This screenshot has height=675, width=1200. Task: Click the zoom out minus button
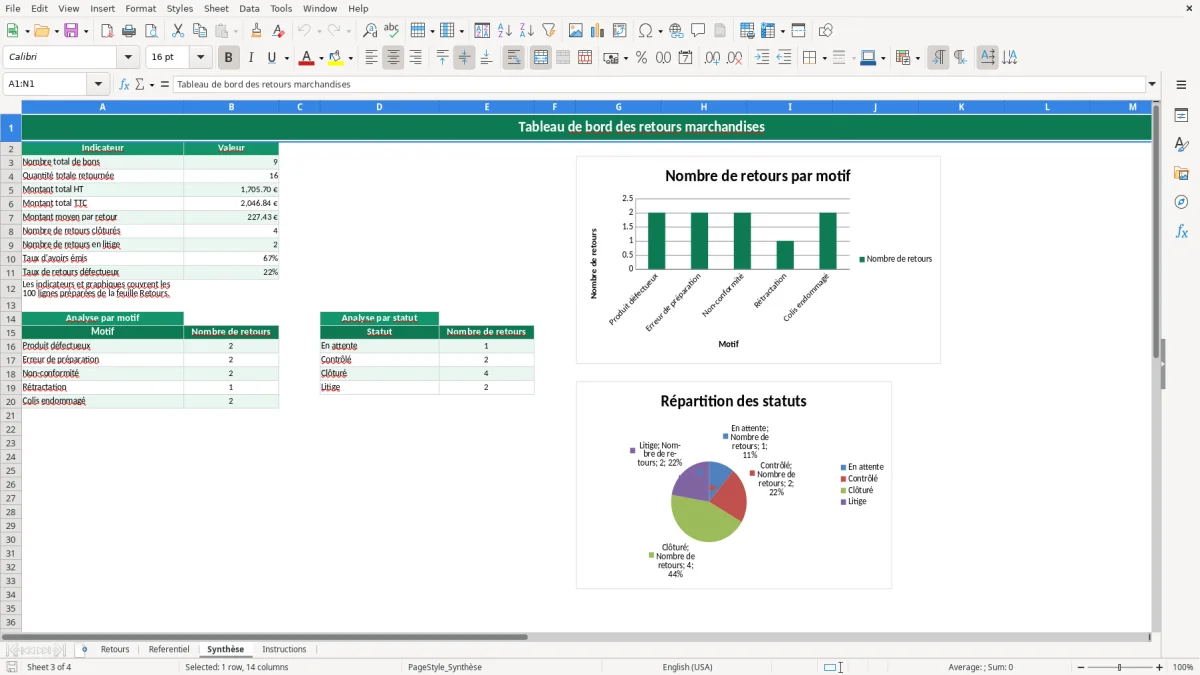tap(1080, 667)
